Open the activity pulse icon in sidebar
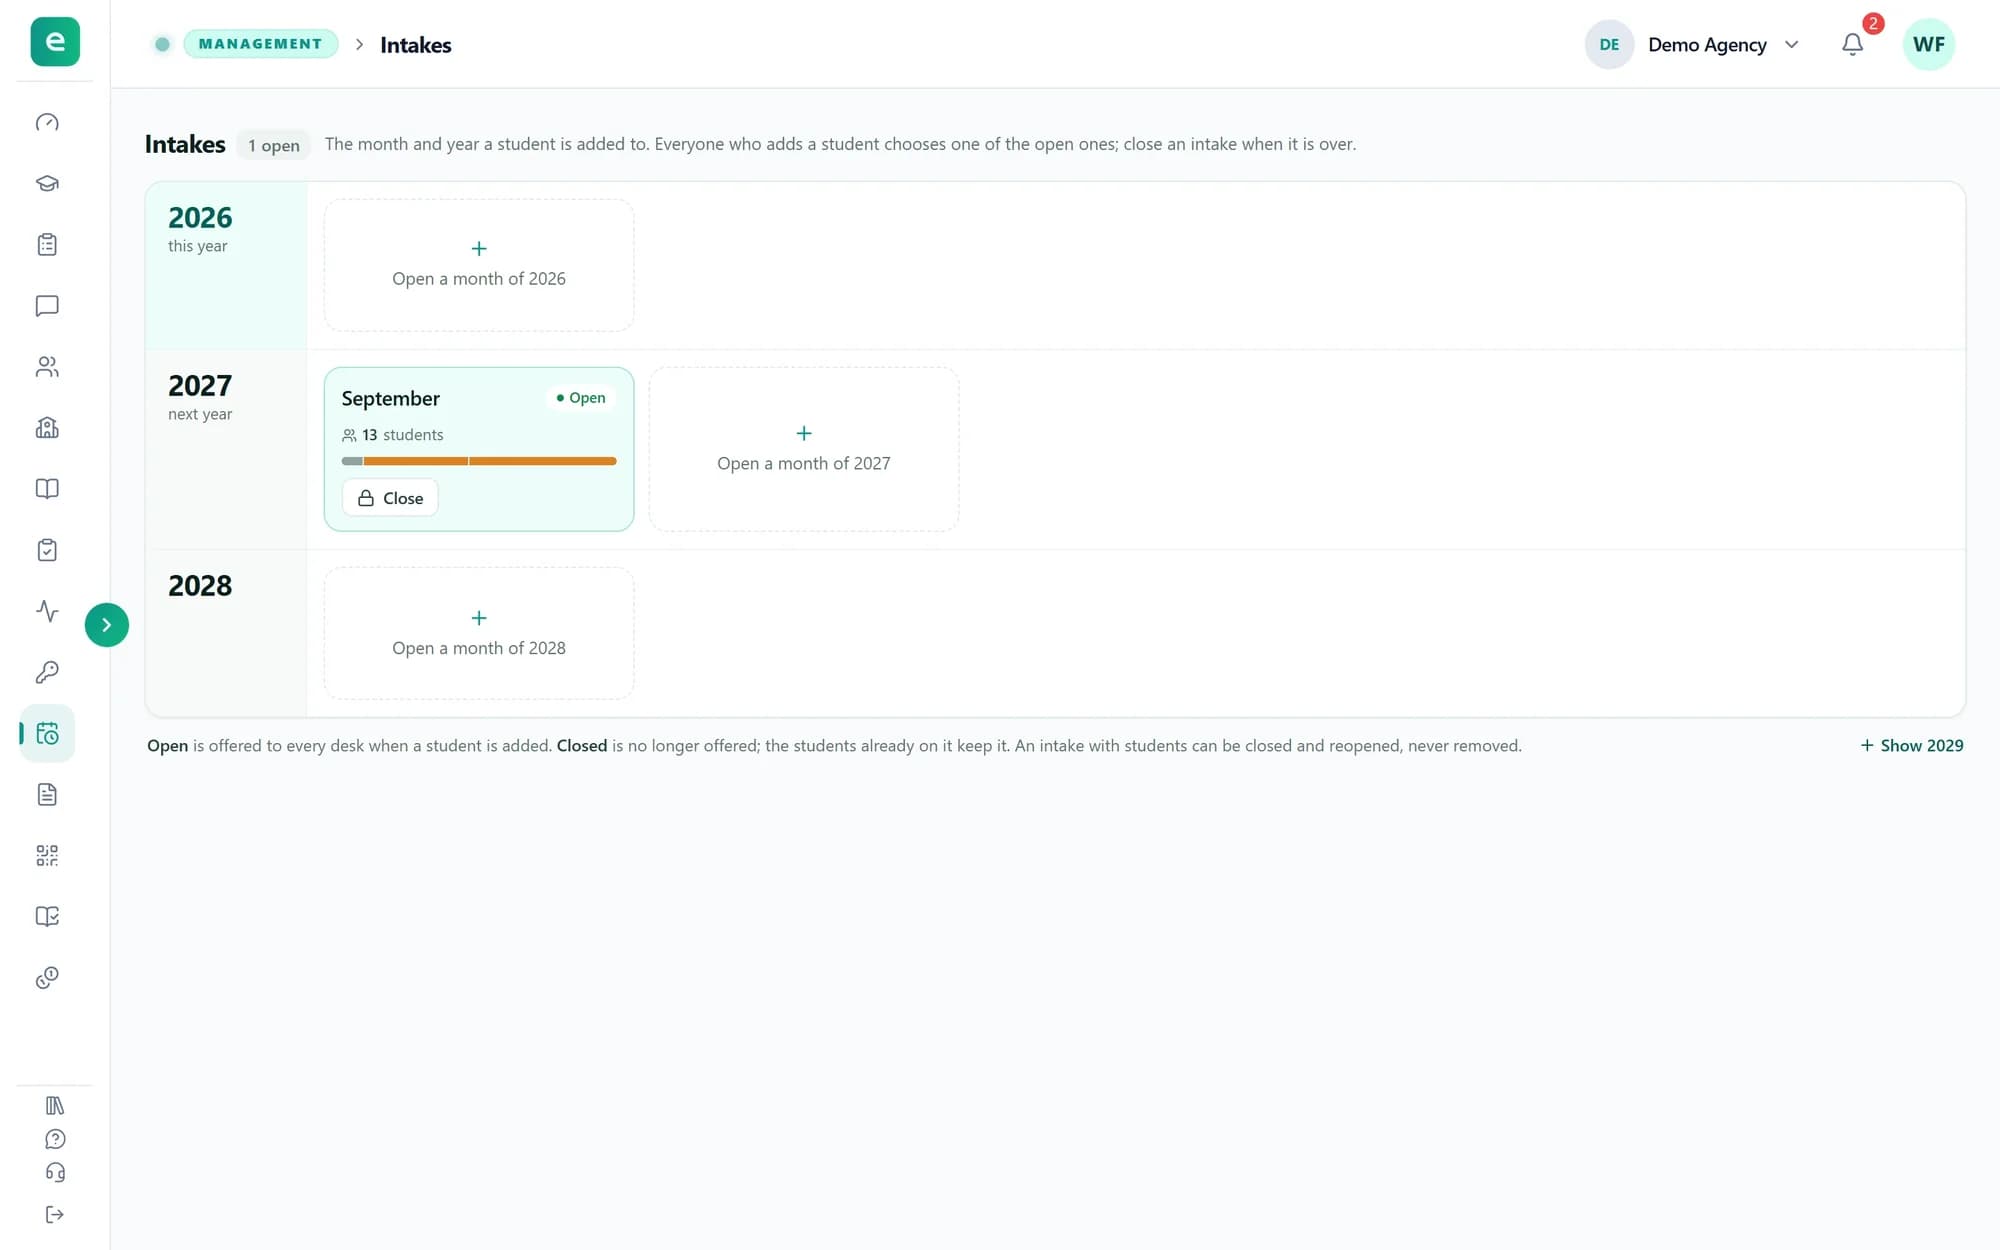This screenshot has height=1250, width=2000. coord(47,611)
